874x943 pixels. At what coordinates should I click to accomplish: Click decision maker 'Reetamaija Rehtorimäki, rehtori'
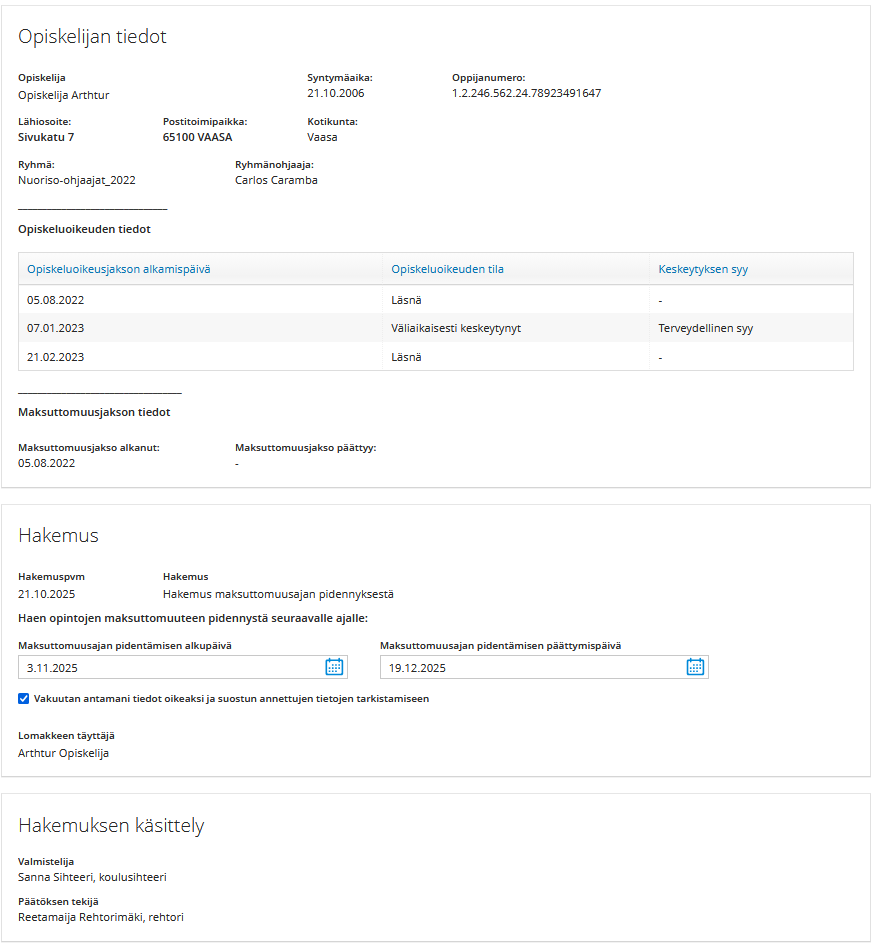tap(101, 917)
